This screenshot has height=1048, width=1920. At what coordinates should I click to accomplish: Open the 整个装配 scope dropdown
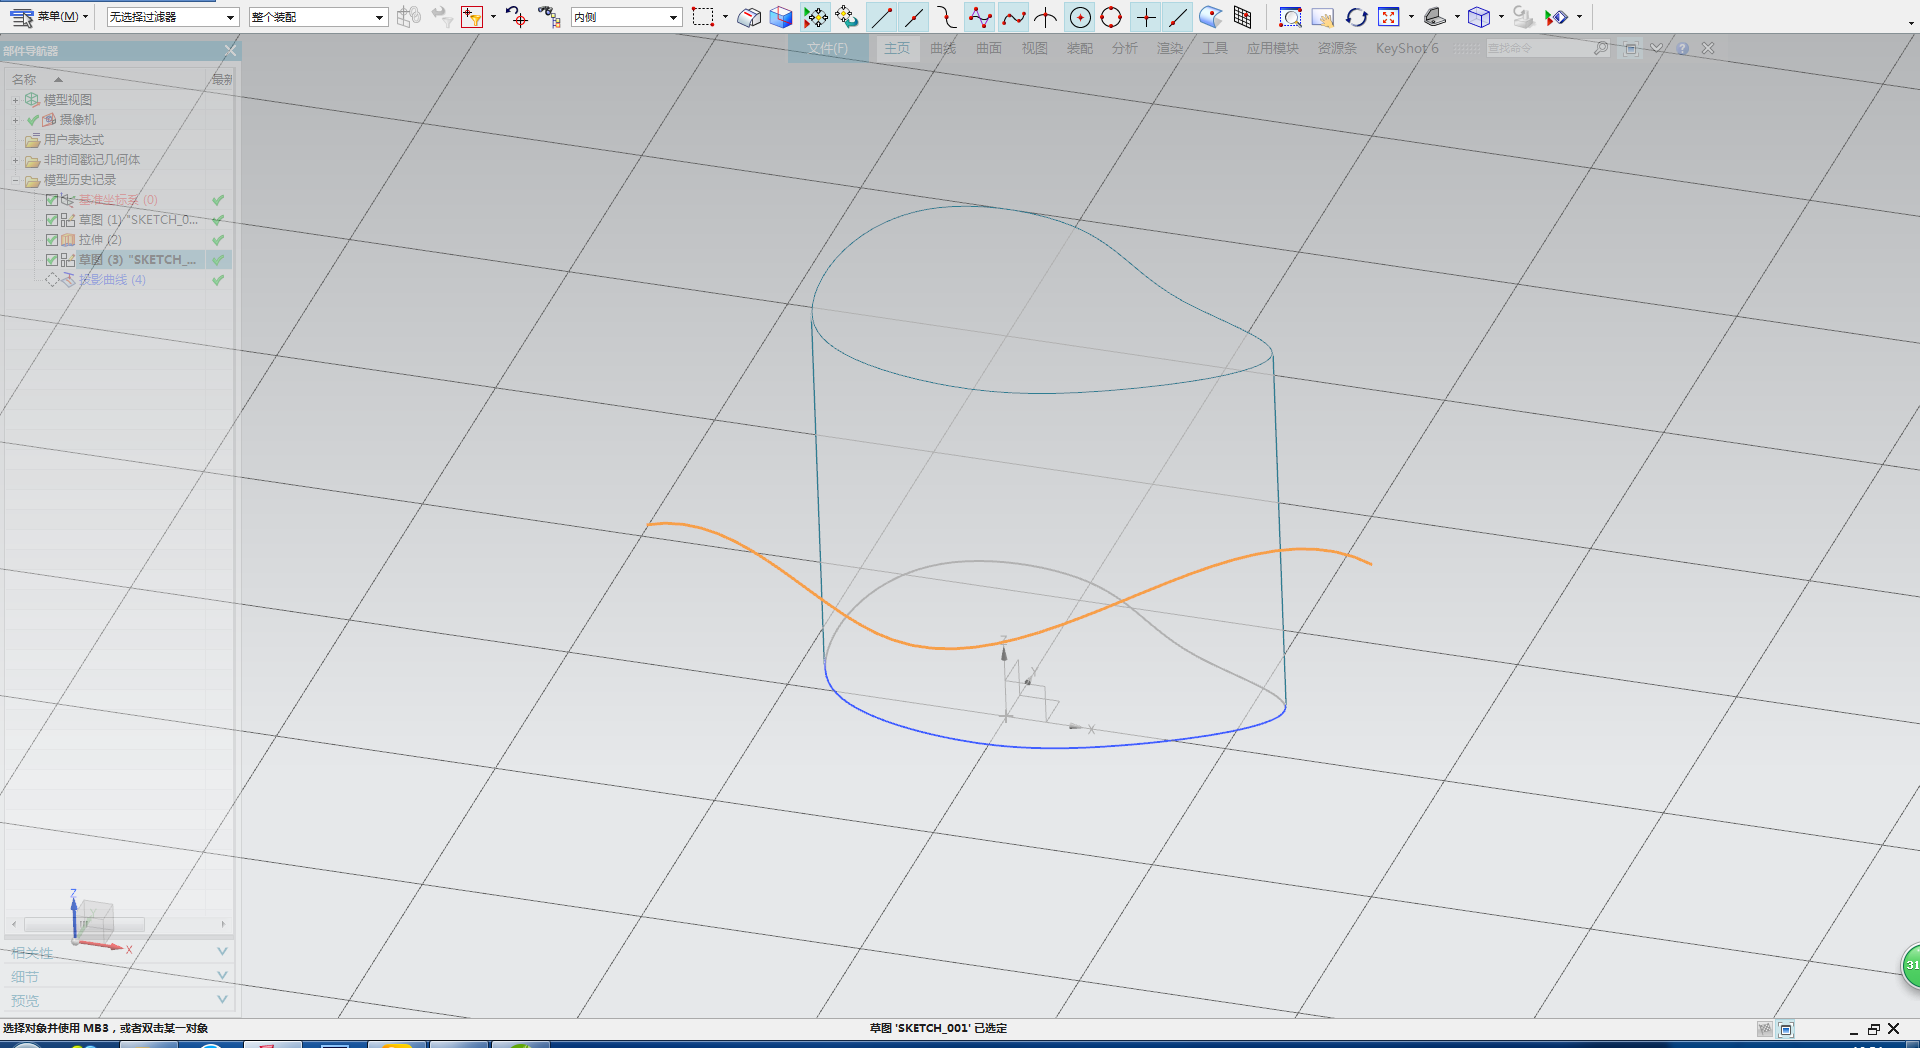(x=318, y=17)
